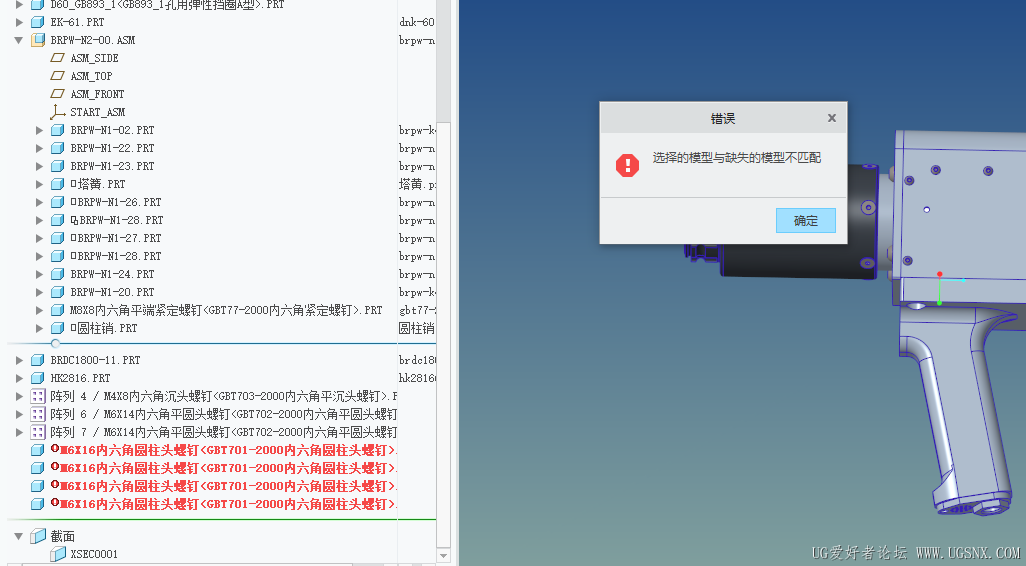Click the EK-61.PRT part icon
This screenshot has width=1026, height=566.
[38, 22]
